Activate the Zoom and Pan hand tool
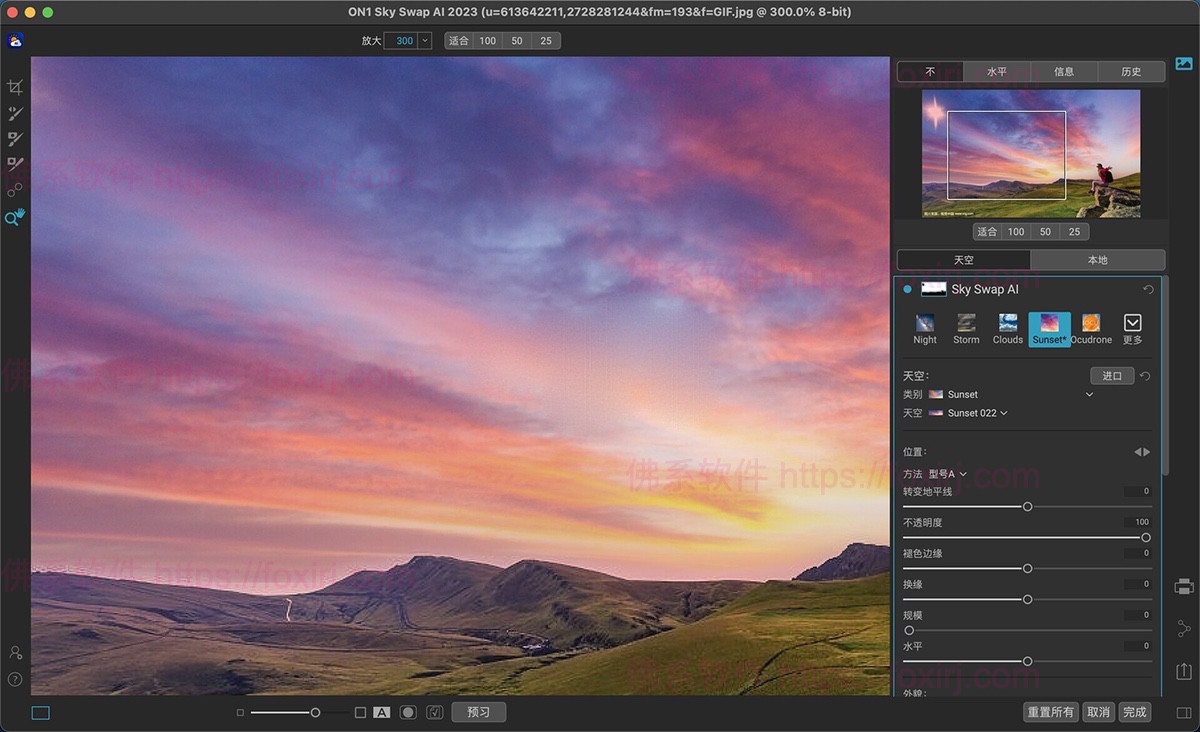Image resolution: width=1200 pixels, height=732 pixels. (x=15, y=217)
